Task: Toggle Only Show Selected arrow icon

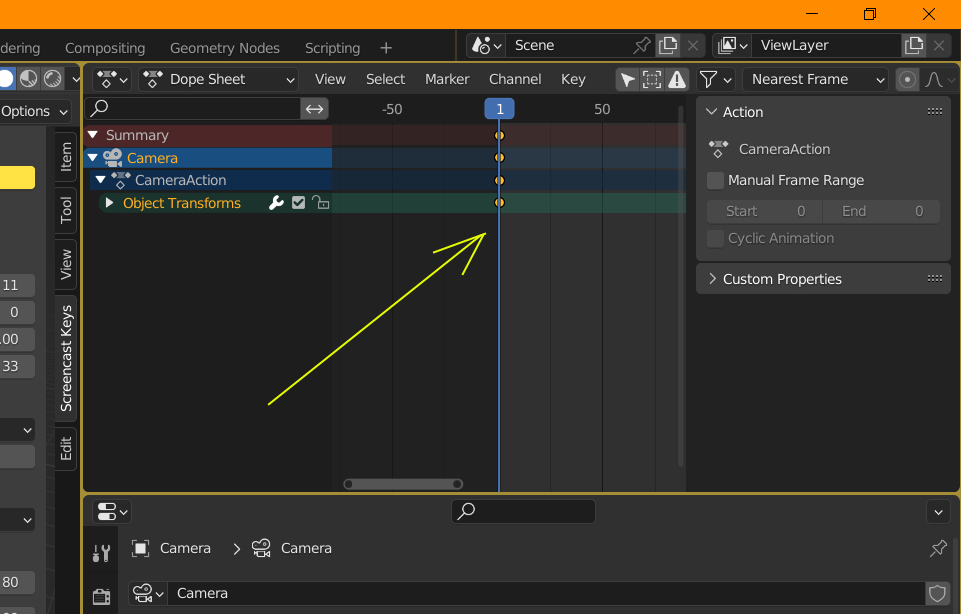Action: pos(627,80)
